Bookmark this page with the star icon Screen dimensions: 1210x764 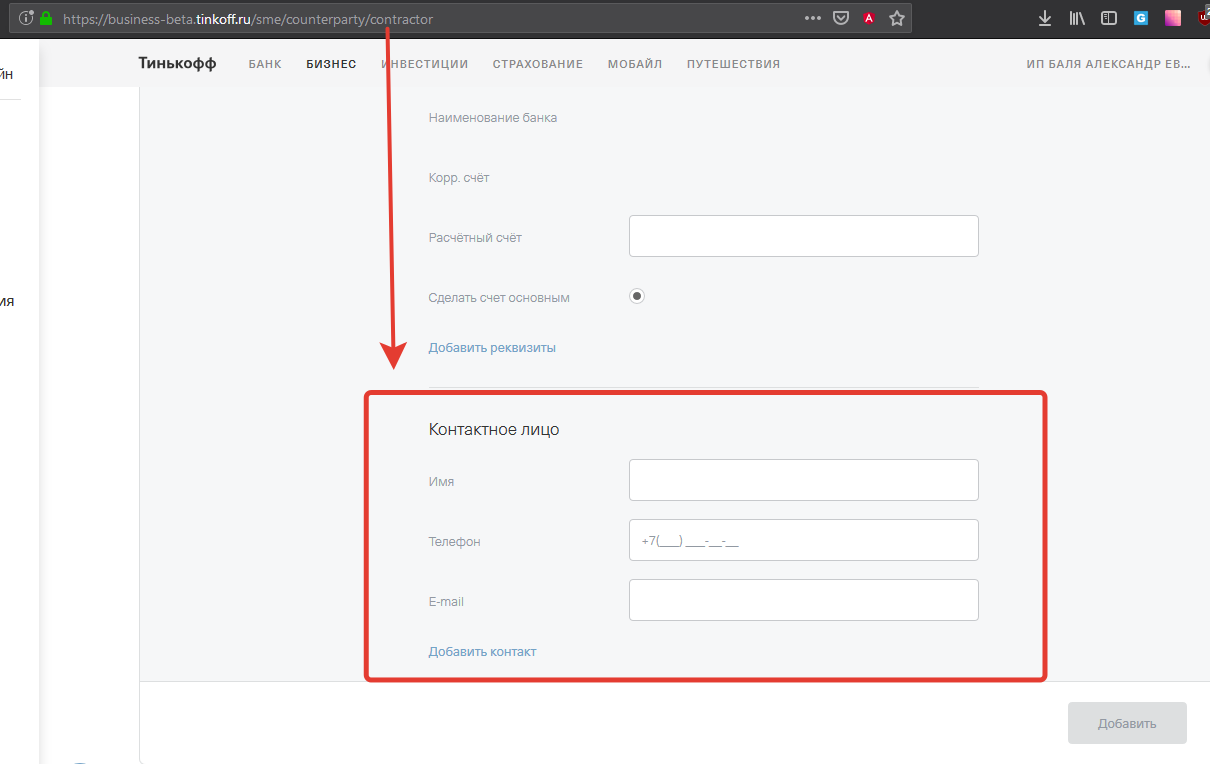896,18
